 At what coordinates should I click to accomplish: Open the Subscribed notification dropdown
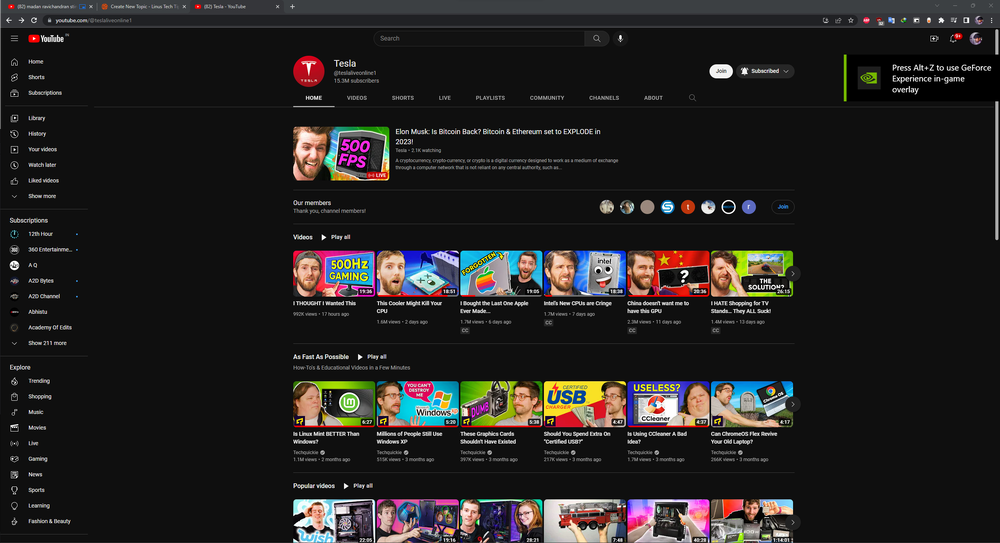point(765,71)
